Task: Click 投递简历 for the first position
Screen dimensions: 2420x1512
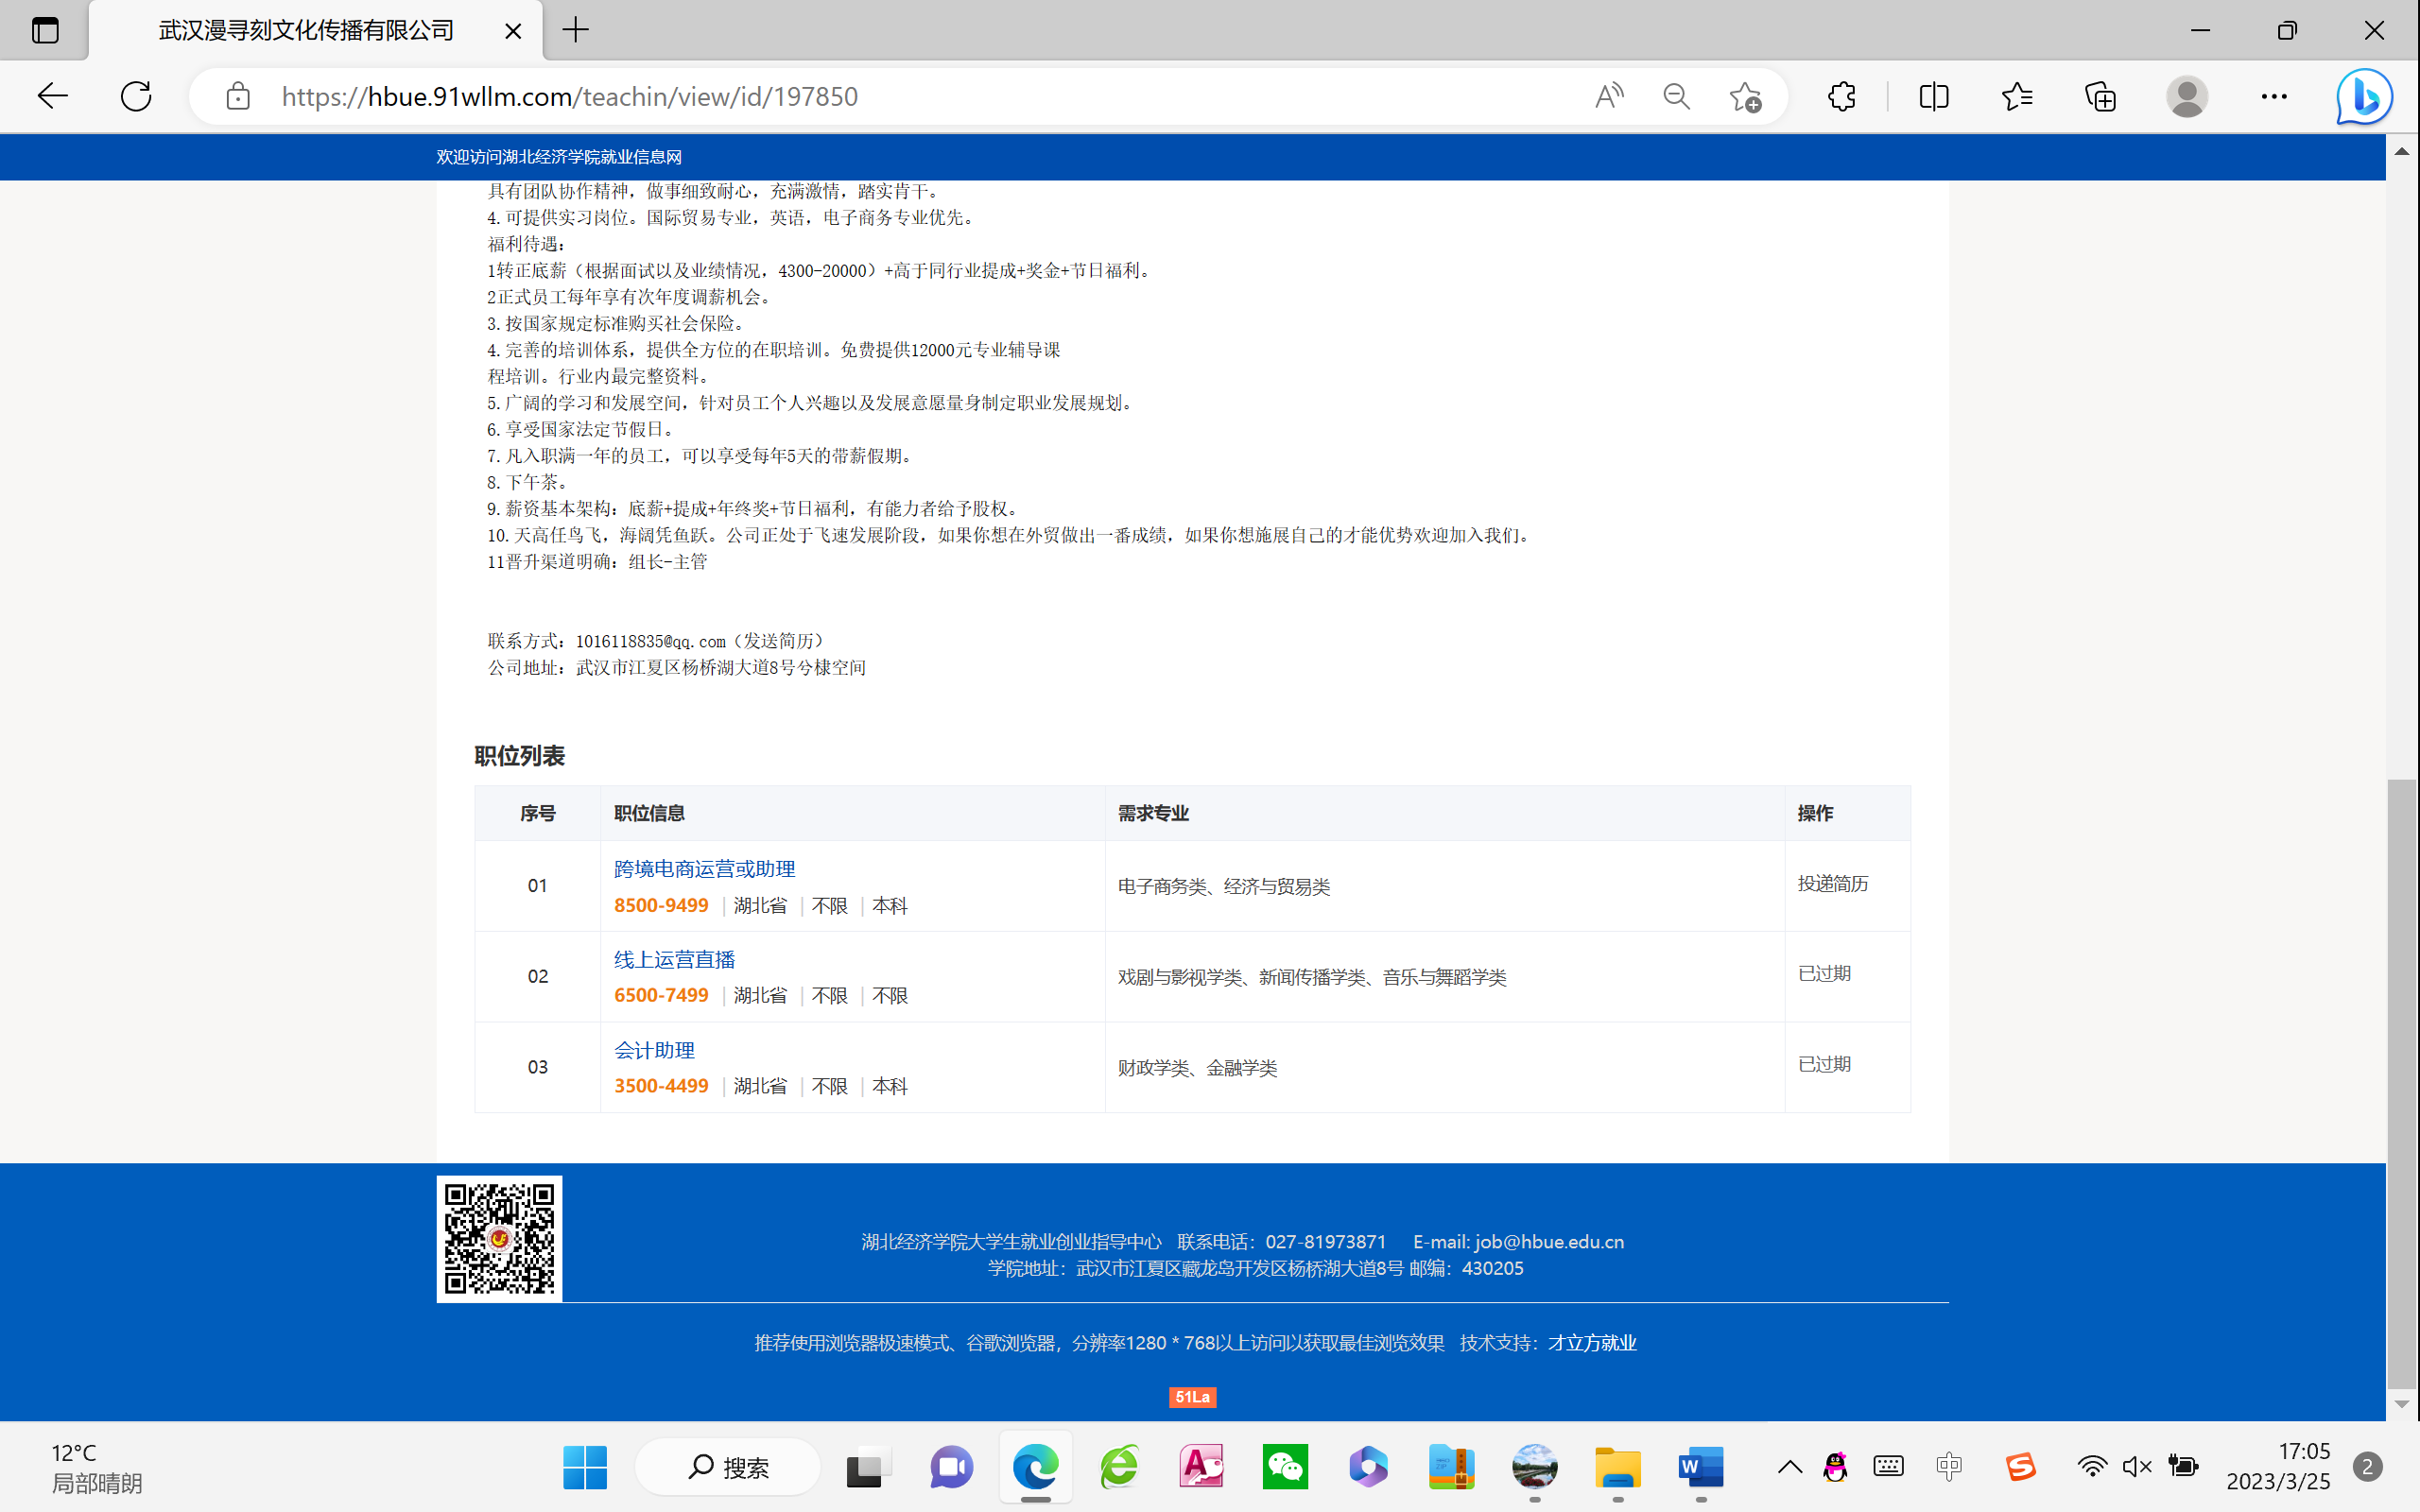Action: pos(1832,883)
